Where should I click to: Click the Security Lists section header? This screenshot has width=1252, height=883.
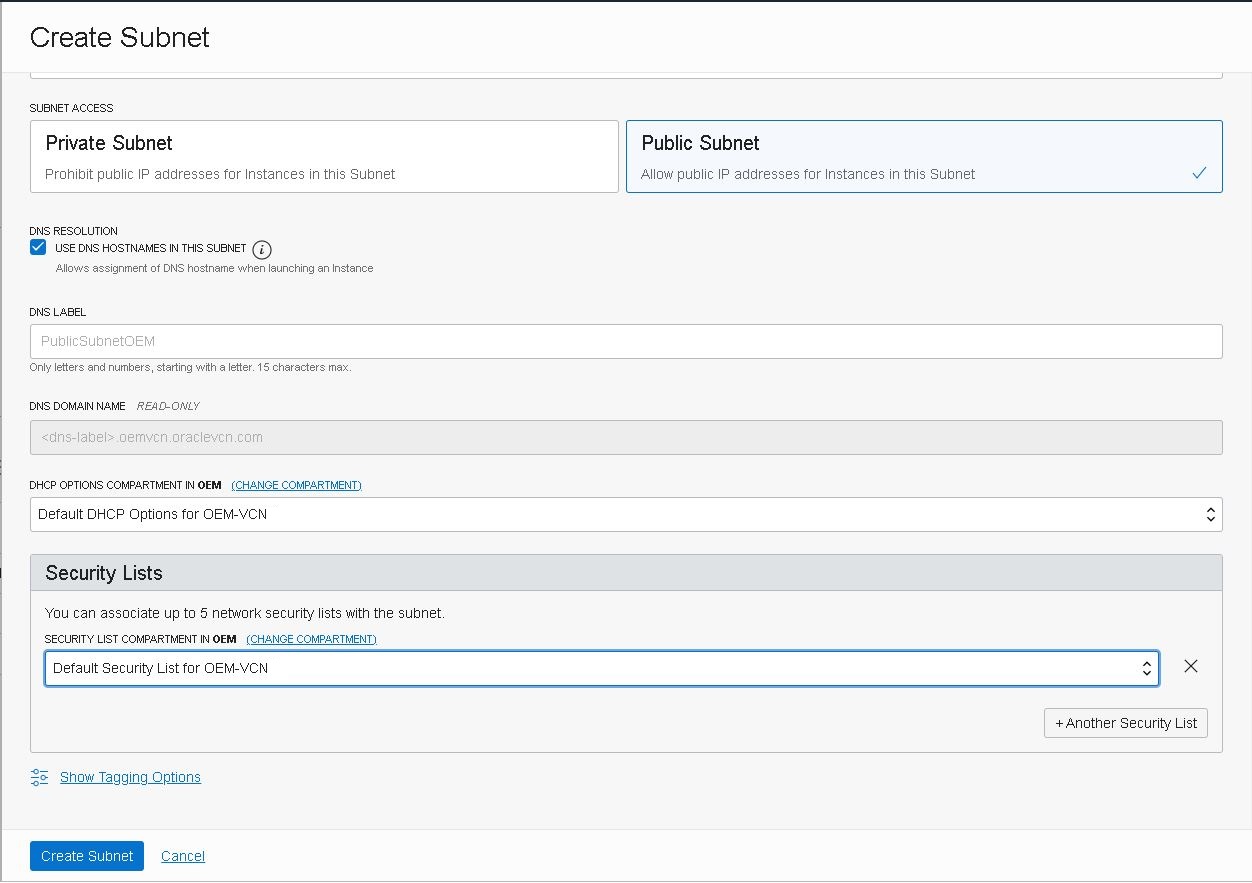click(103, 573)
